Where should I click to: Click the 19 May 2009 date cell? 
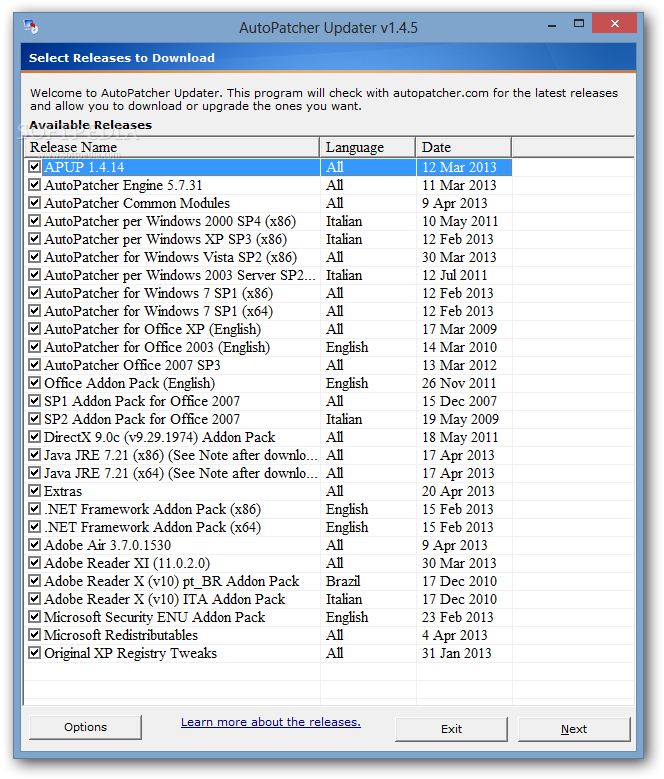(x=460, y=419)
